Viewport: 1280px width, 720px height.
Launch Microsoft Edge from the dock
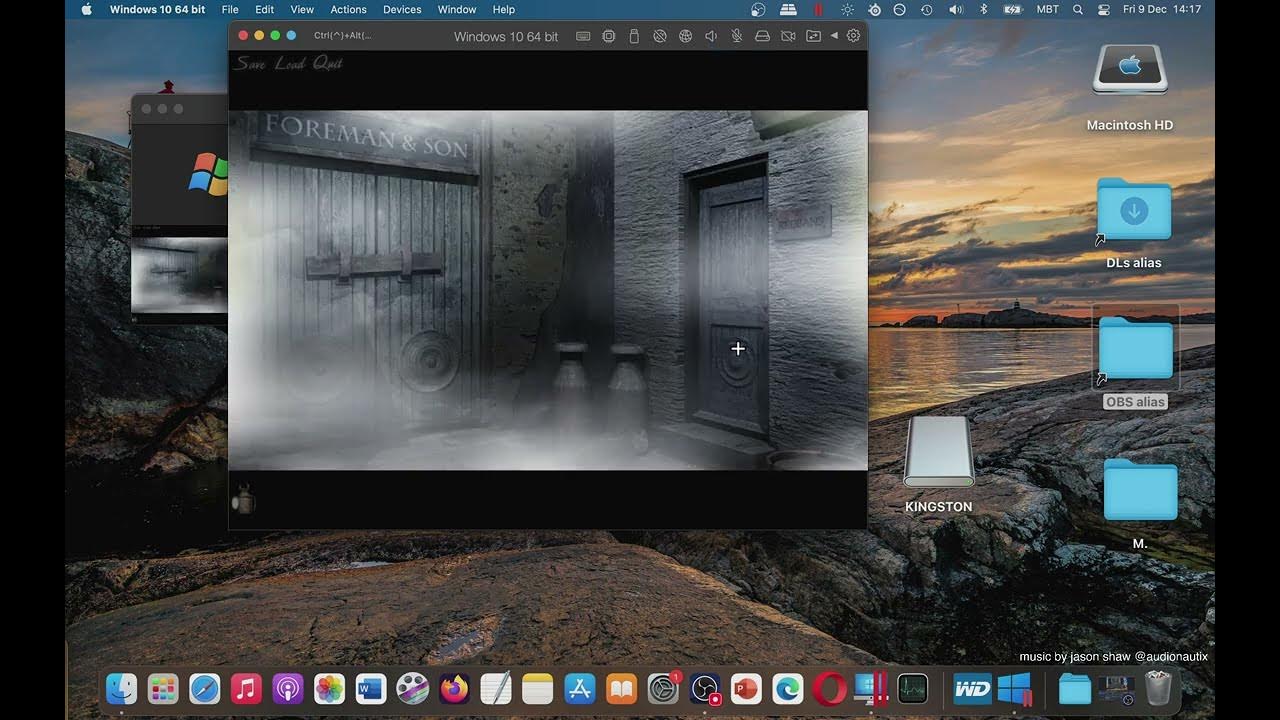click(788, 688)
